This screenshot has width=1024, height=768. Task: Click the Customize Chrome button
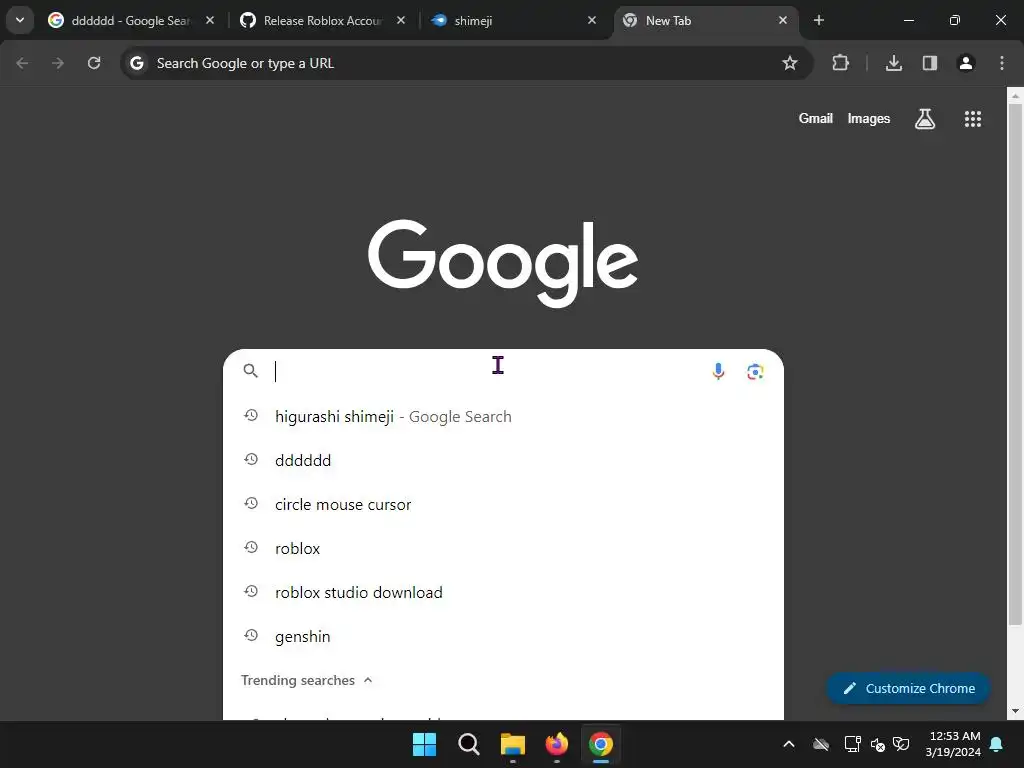[908, 688]
